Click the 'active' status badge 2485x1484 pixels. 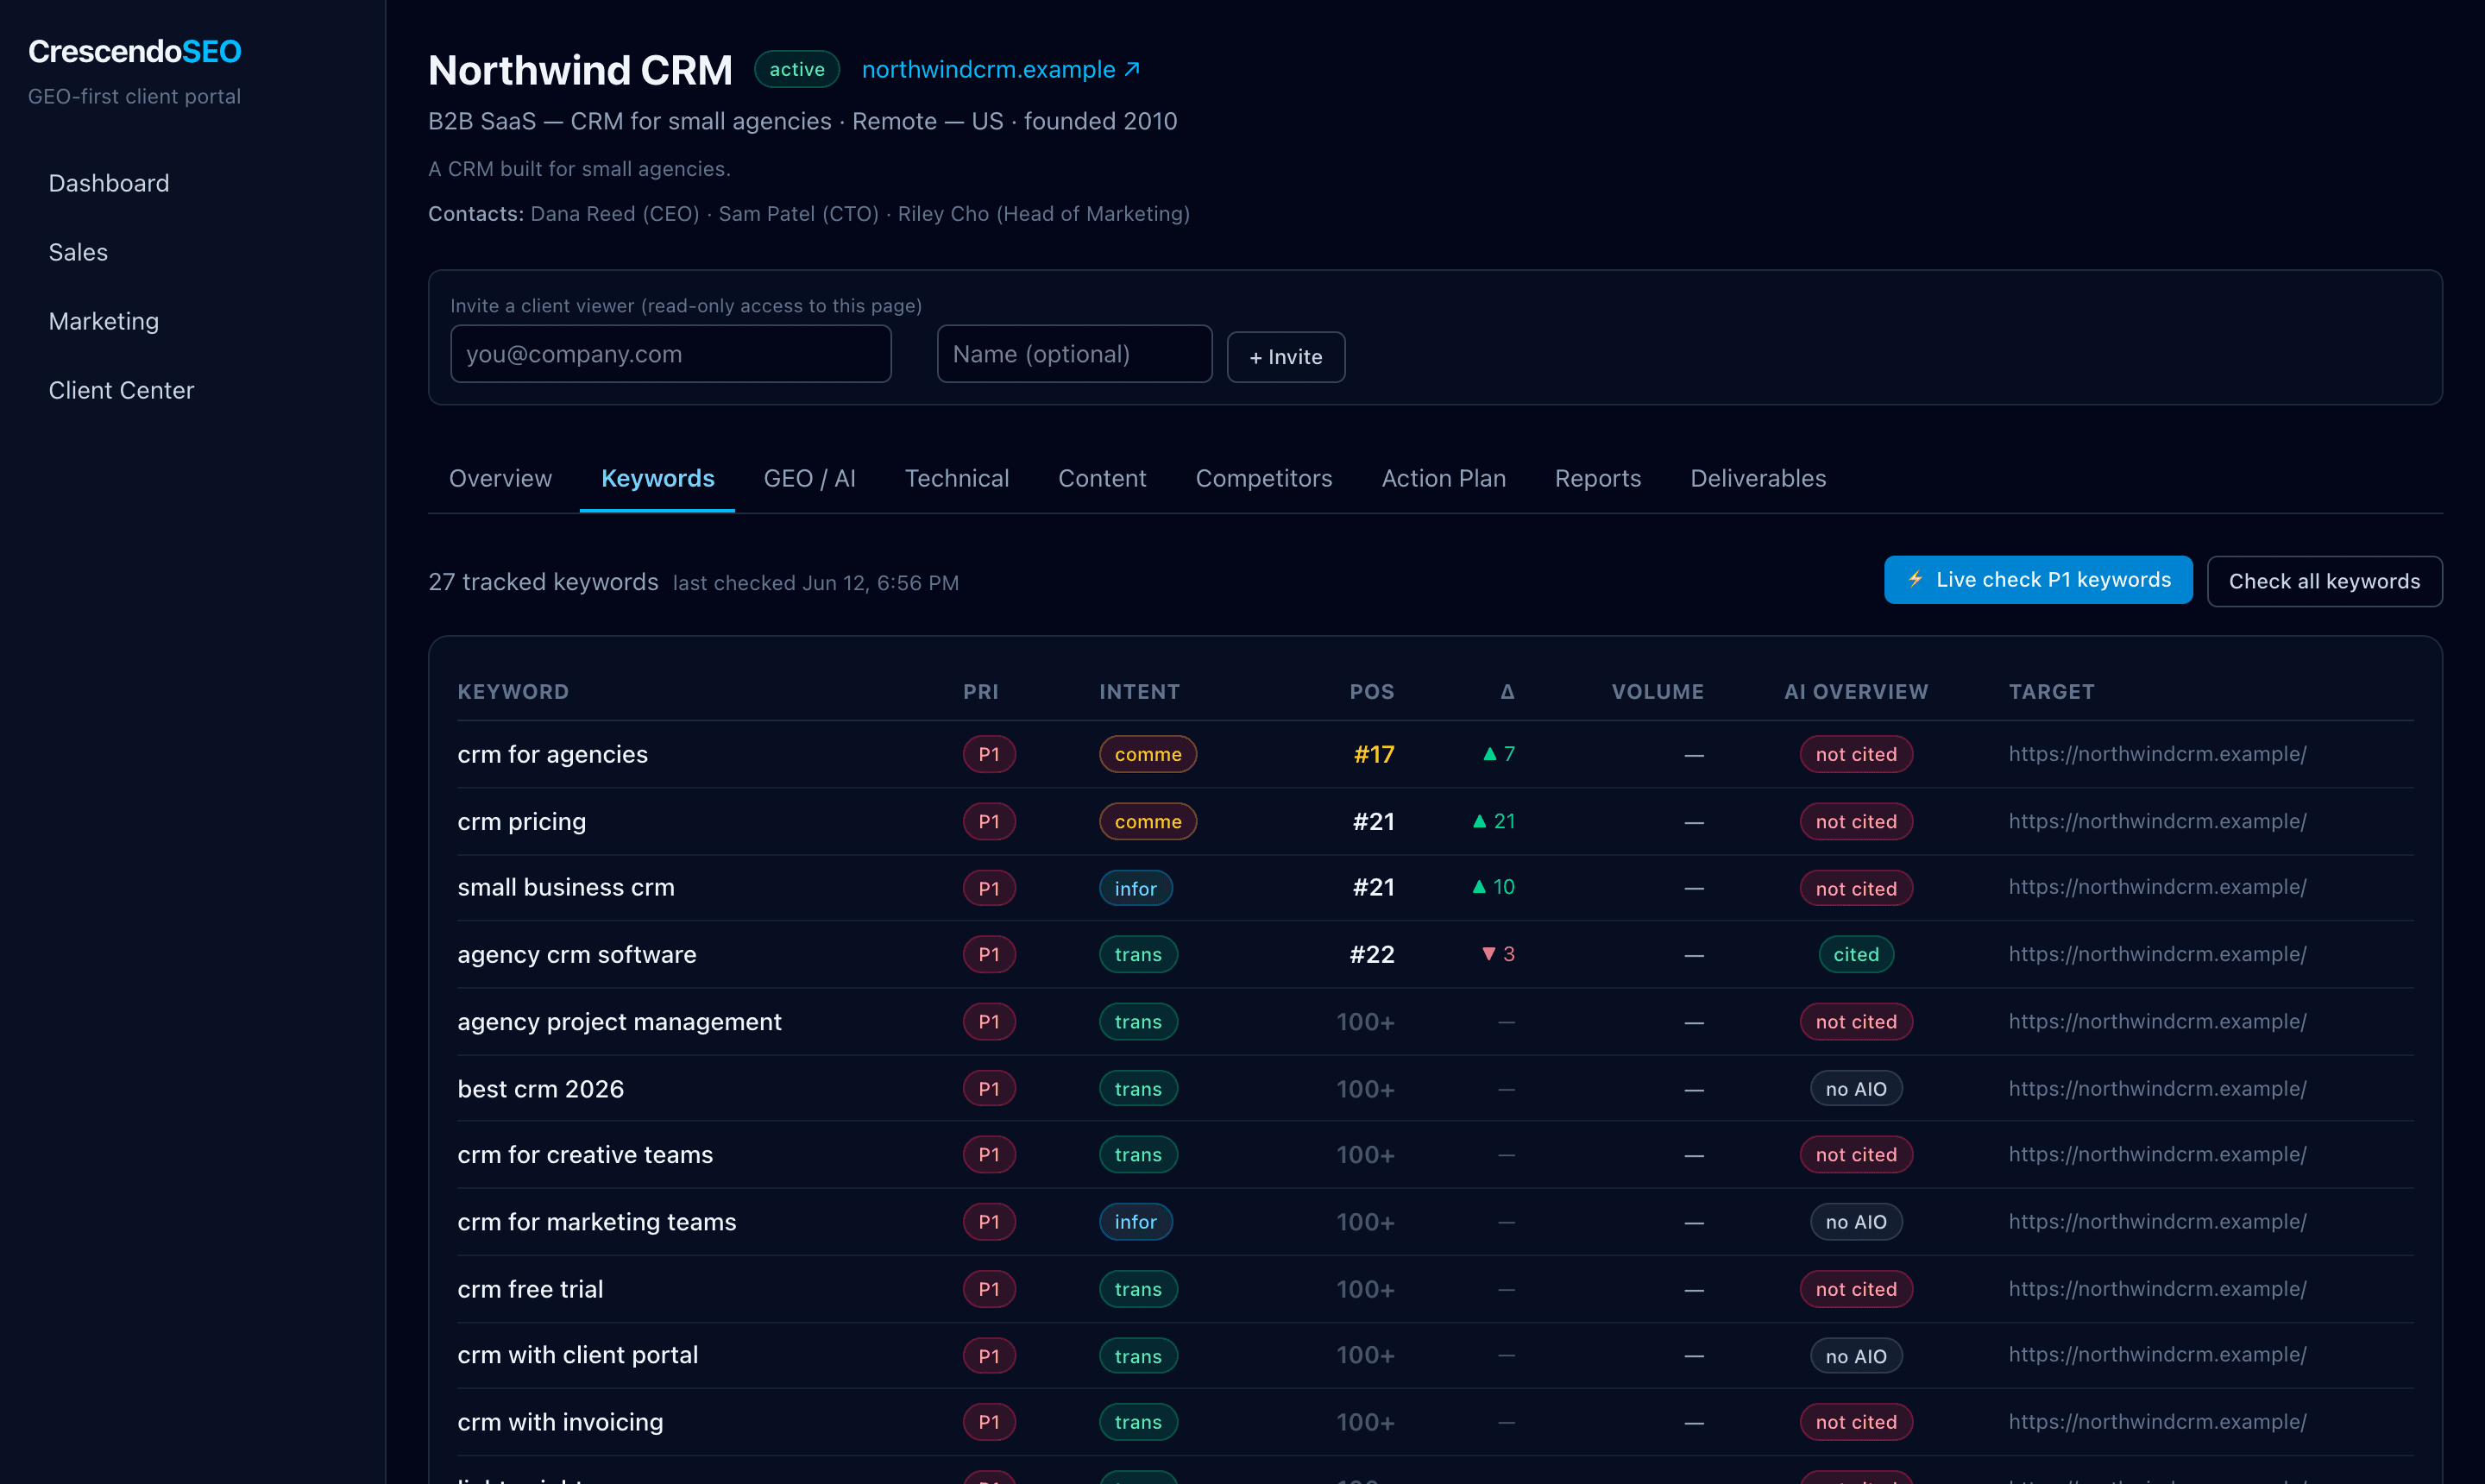tap(796, 69)
